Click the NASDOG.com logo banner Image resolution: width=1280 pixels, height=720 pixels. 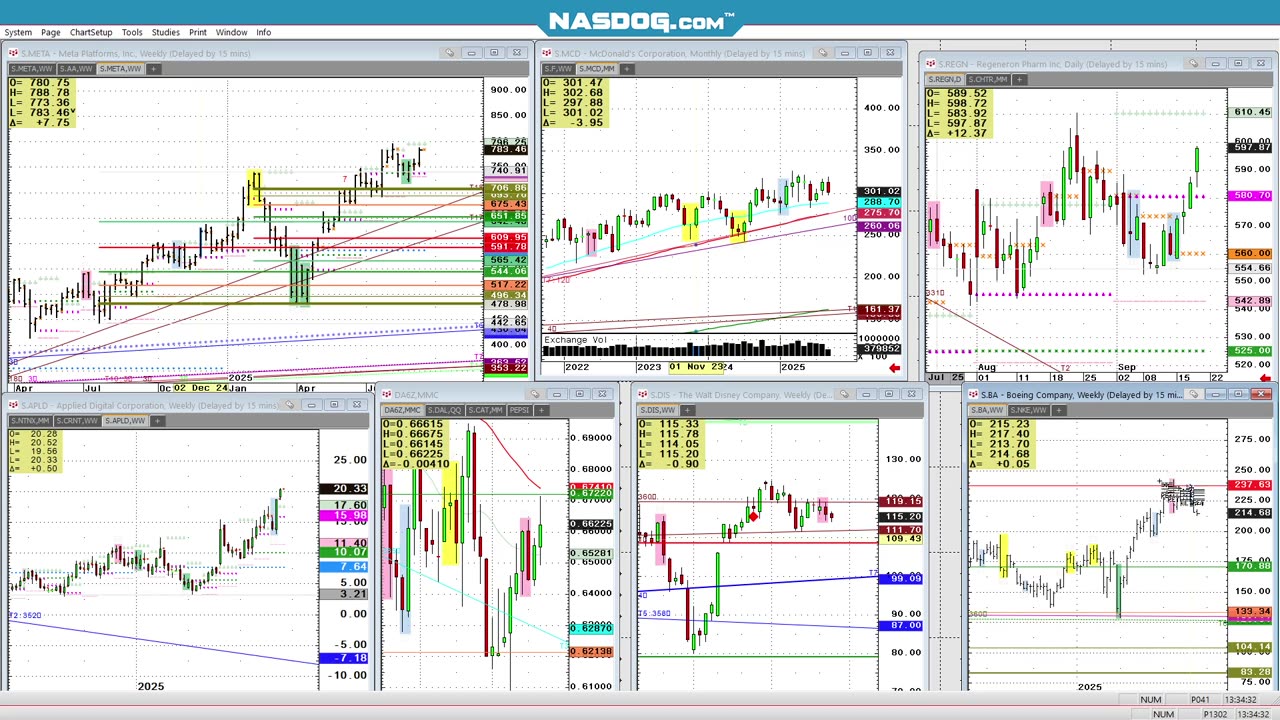(640, 21)
